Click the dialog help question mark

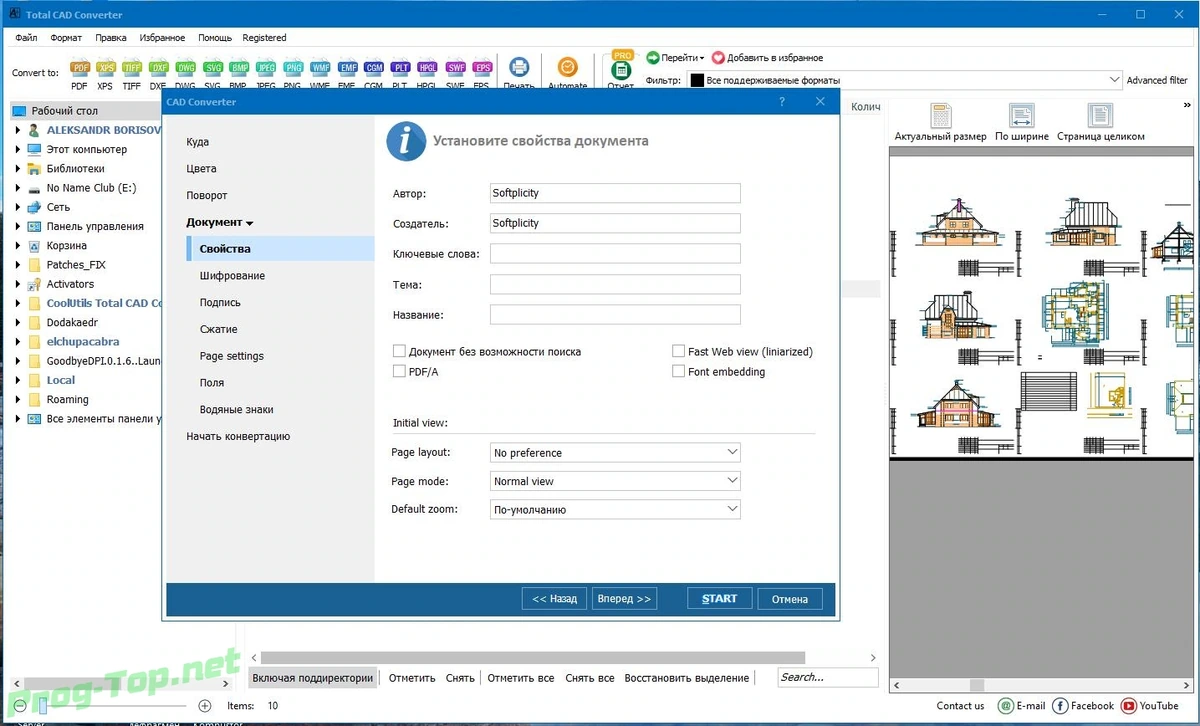pos(782,101)
